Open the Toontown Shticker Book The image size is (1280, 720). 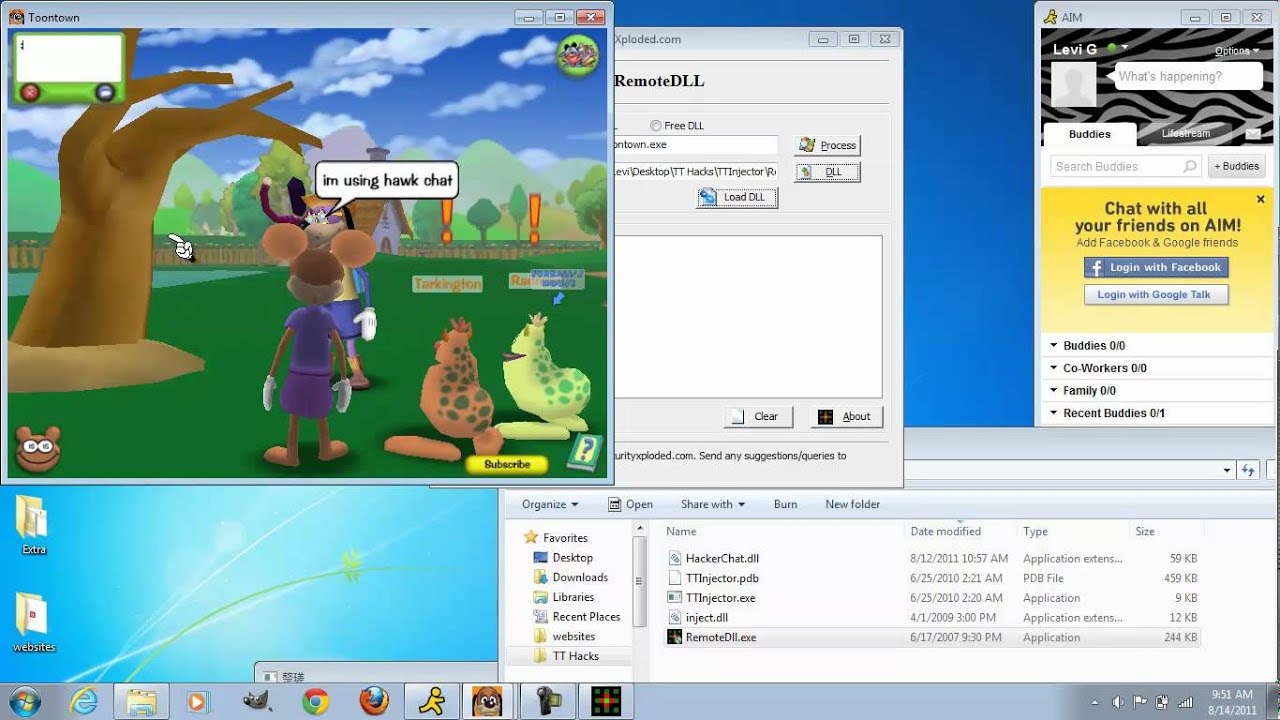[x=587, y=451]
